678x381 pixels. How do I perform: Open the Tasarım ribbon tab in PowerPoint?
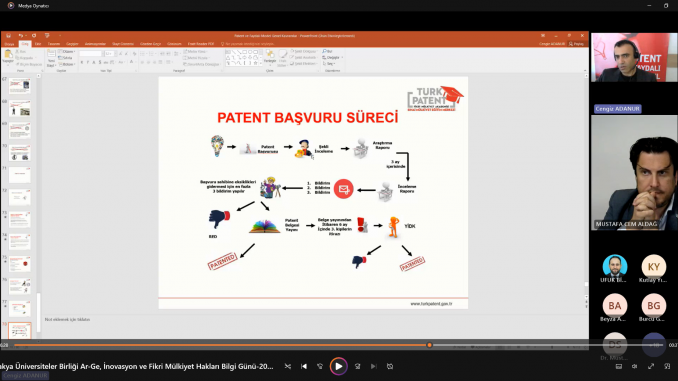54,44
